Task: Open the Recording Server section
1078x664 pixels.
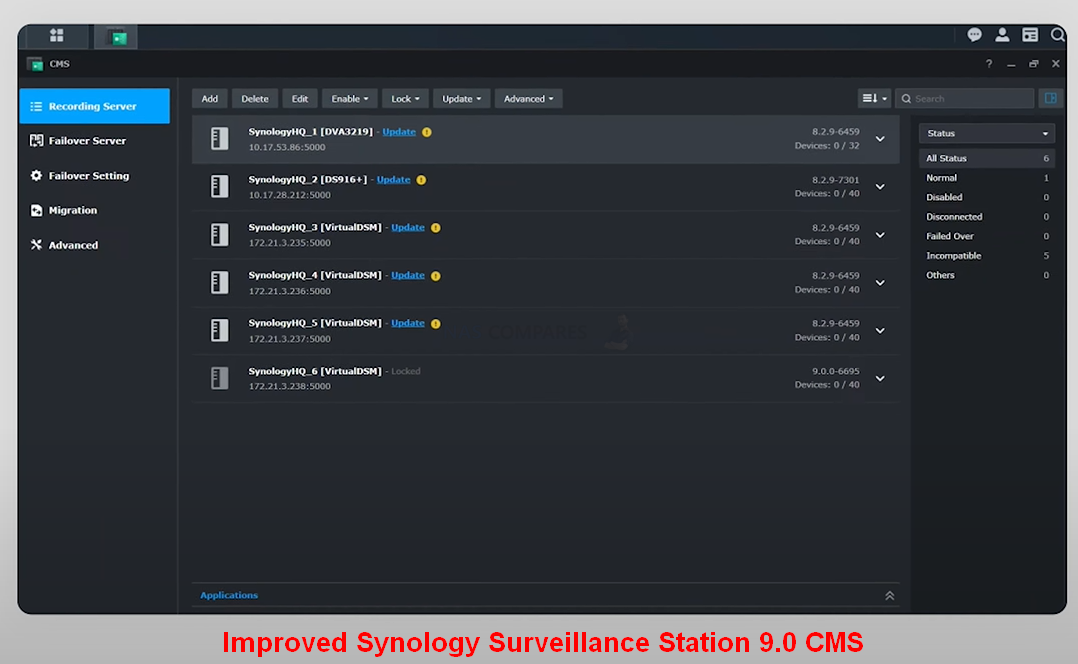Action: tap(95, 106)
